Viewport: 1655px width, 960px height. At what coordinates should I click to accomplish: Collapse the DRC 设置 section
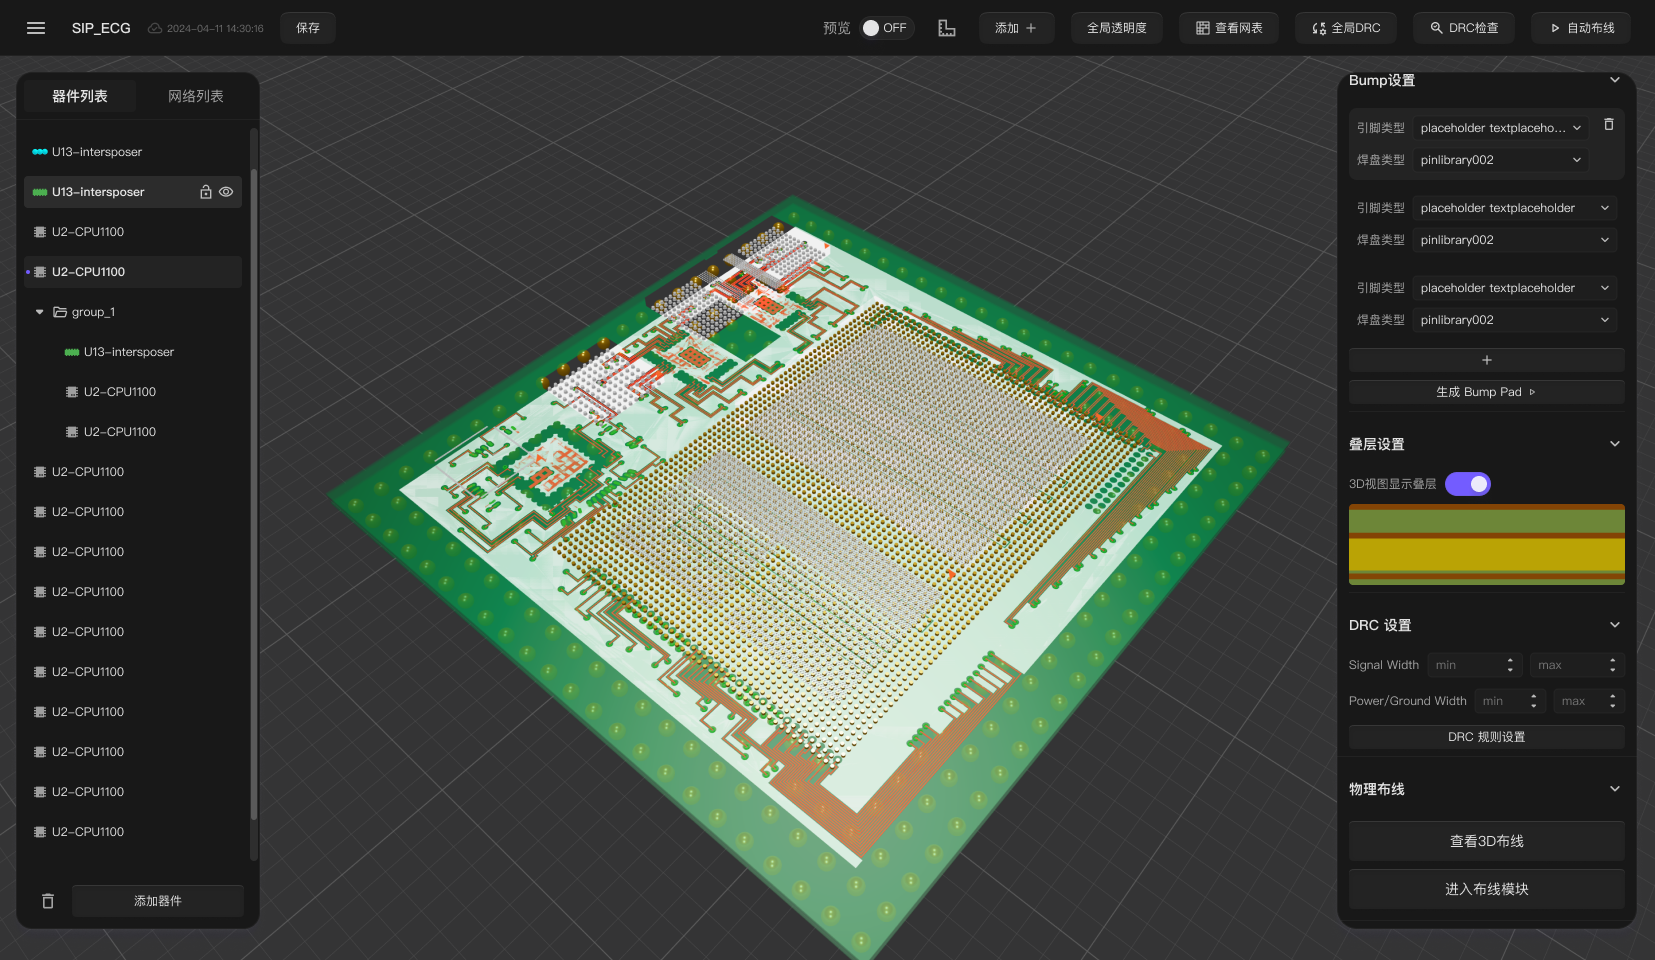1614,625
